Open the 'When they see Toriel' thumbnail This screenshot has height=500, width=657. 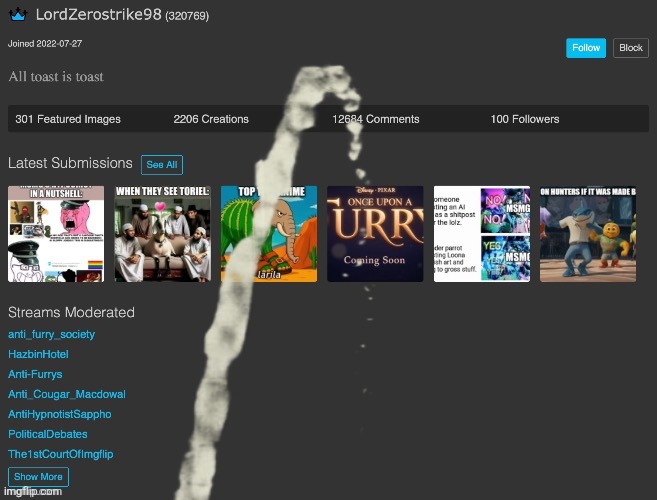click(x=162, y=233)
